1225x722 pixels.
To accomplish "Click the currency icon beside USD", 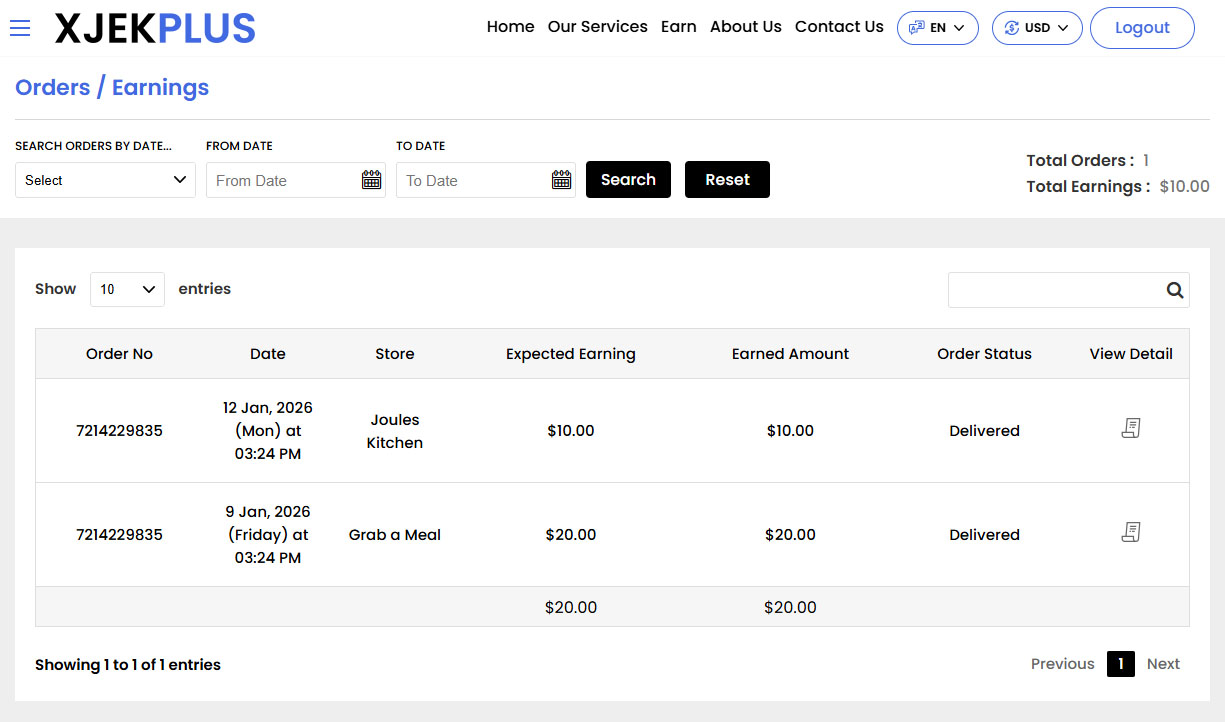I will pyautogui.click(x=1012, y=28).
